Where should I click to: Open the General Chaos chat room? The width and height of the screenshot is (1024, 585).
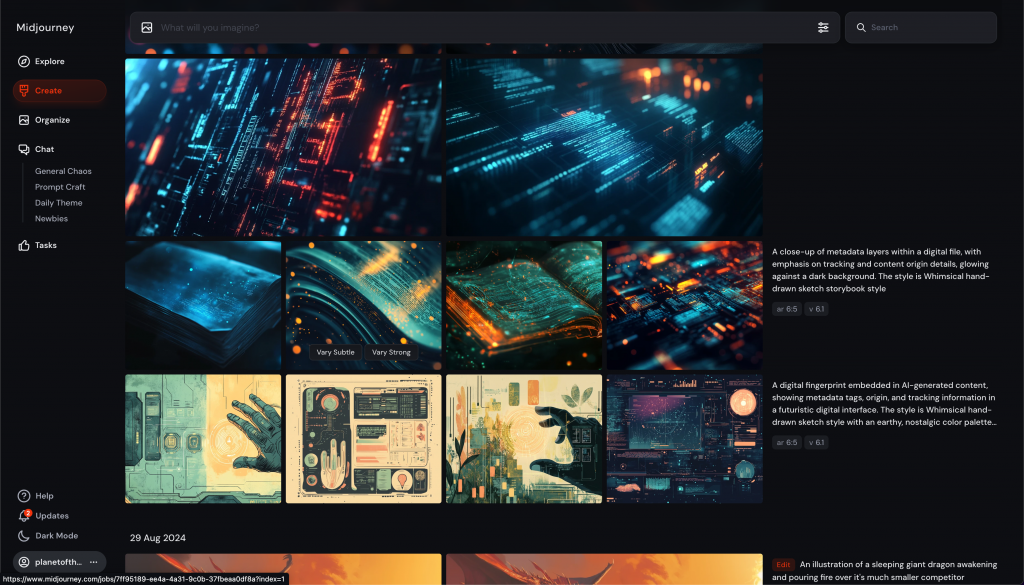coord(63,171)
